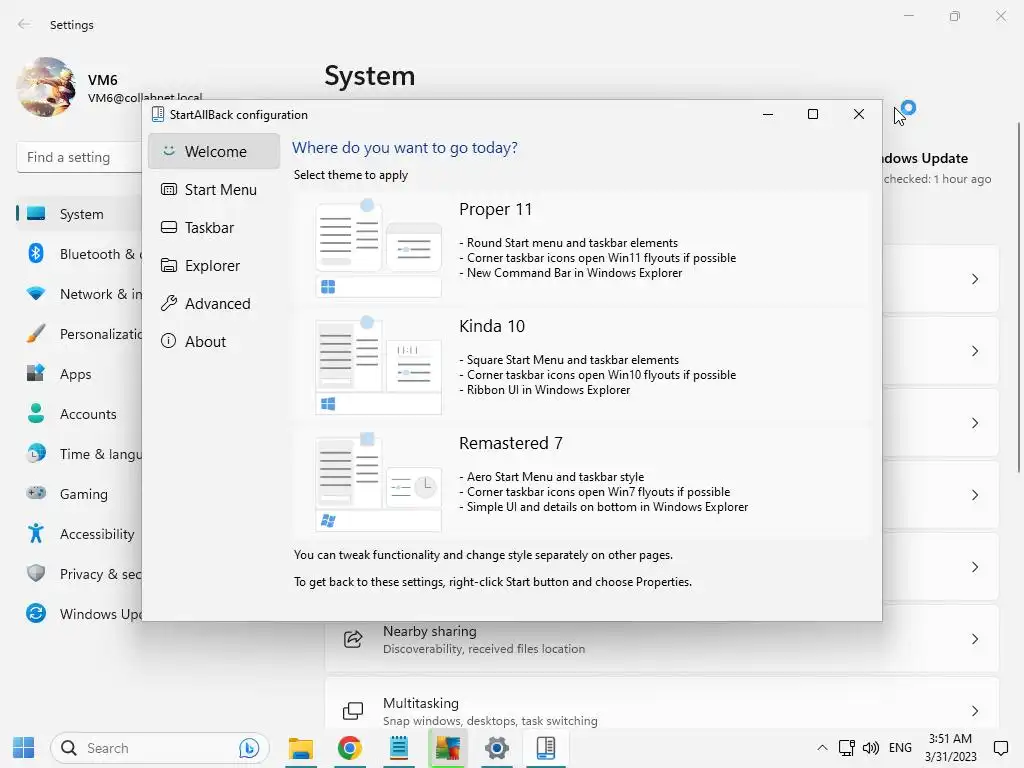
Task: Click the VM6 profile picture in Settings
Action: pos(46,87)
